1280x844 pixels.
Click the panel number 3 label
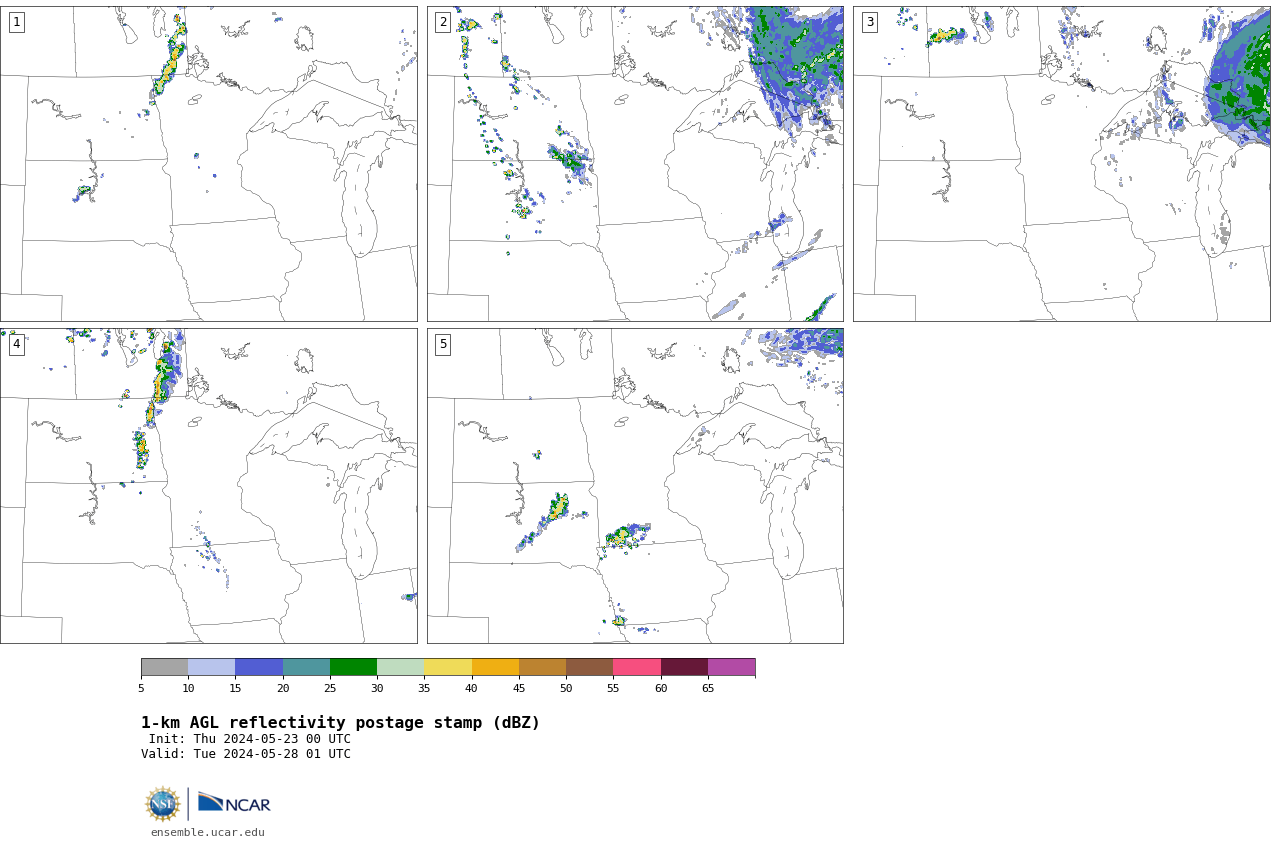pyautogui.click(x=870, y=22)
